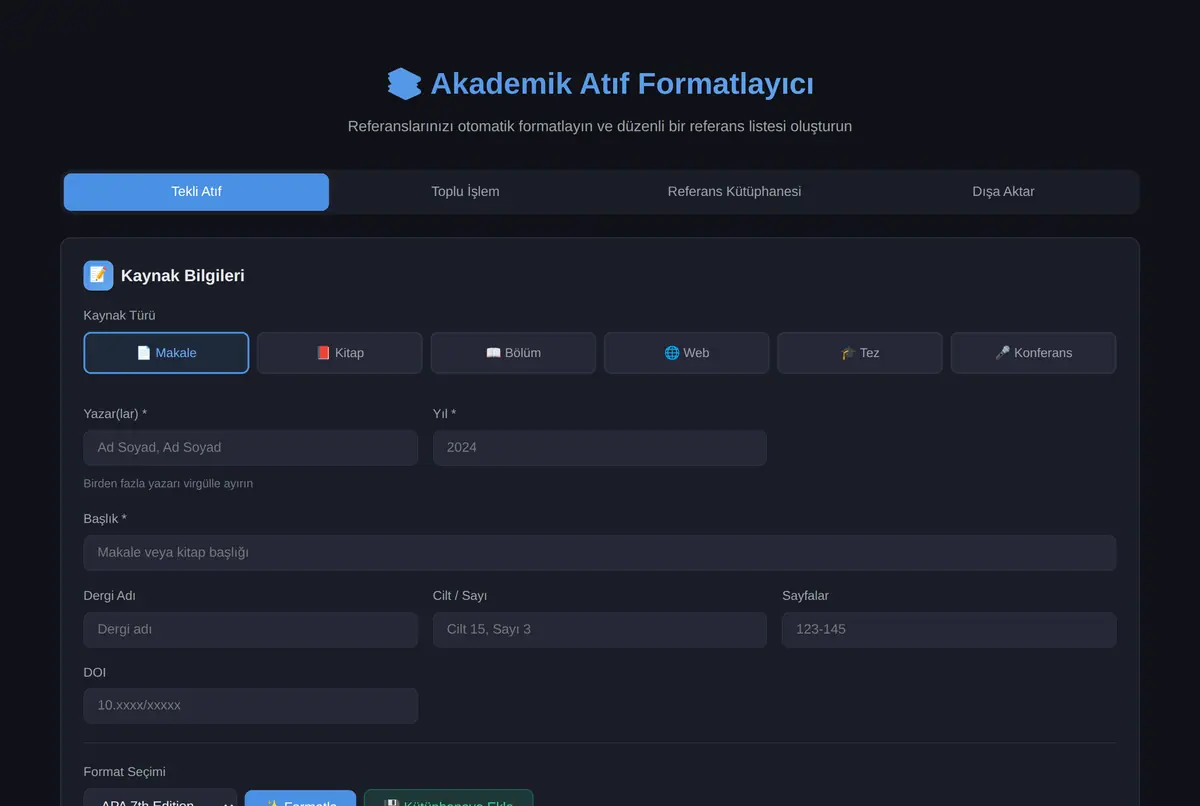Screen dimensions: 1200x806
Task: Focus the Dergi Adı journal field
Action: point(251,630)
